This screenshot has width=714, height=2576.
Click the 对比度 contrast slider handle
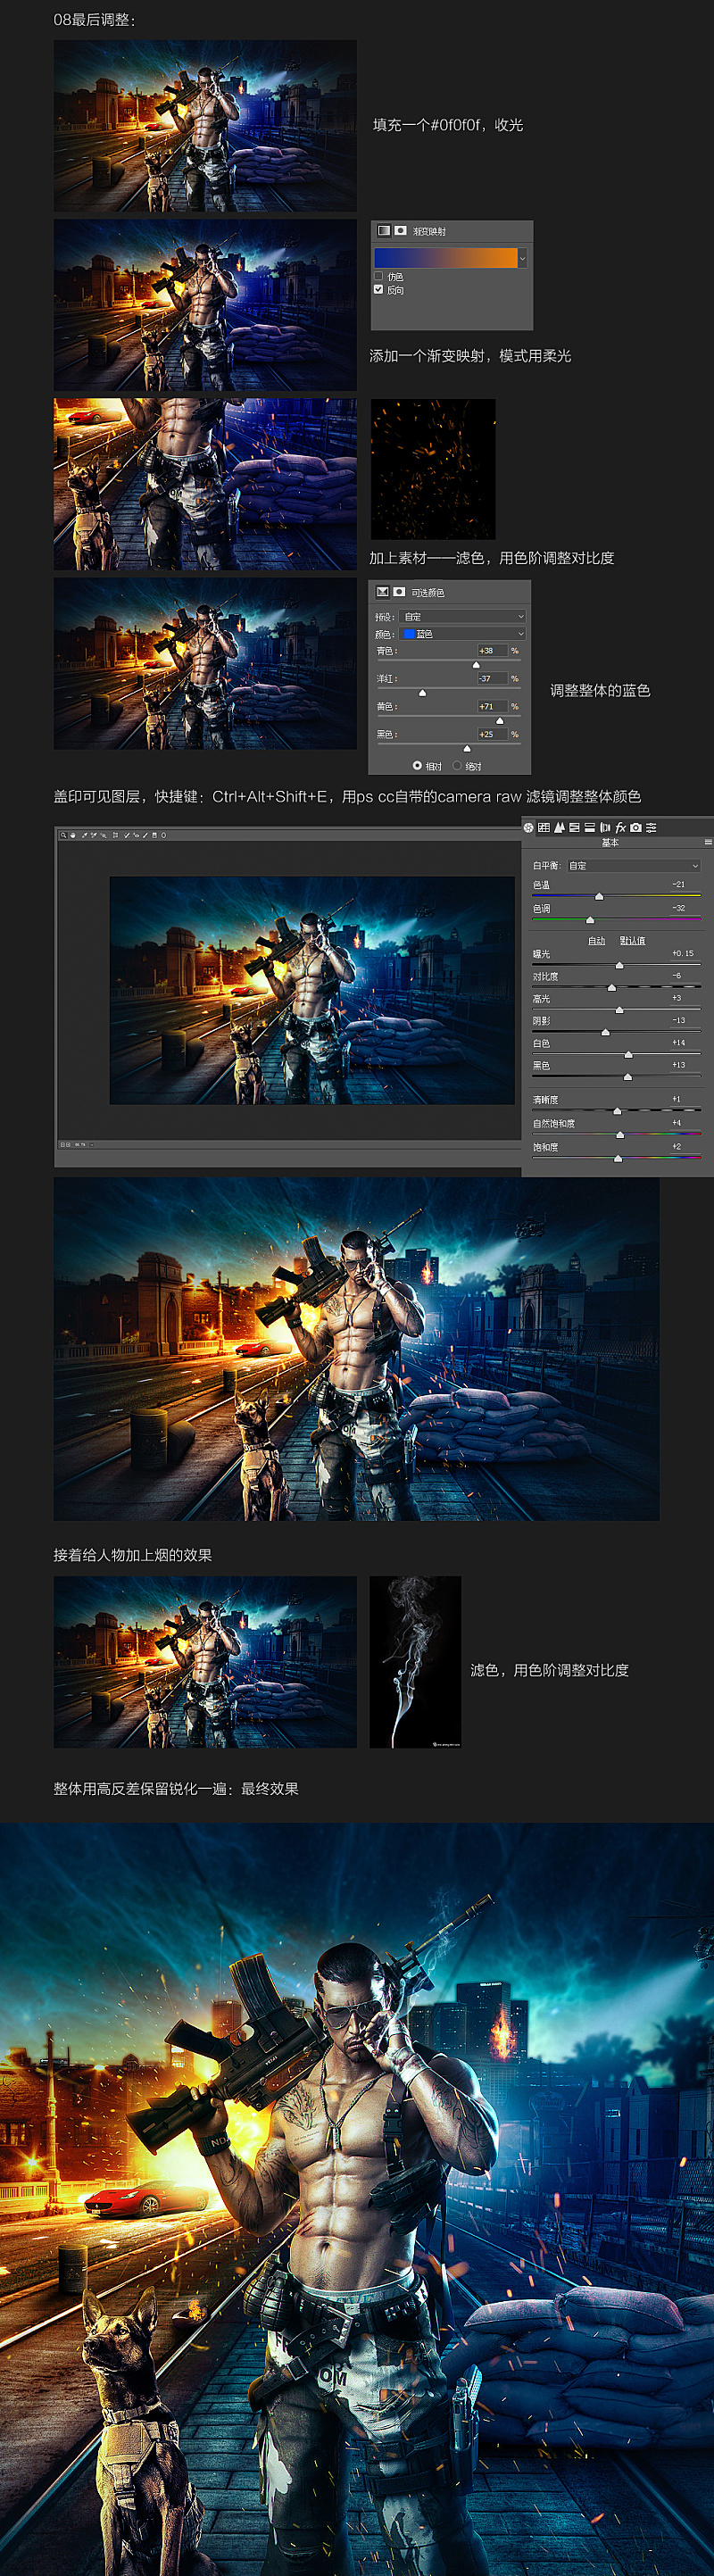point(612,987)
